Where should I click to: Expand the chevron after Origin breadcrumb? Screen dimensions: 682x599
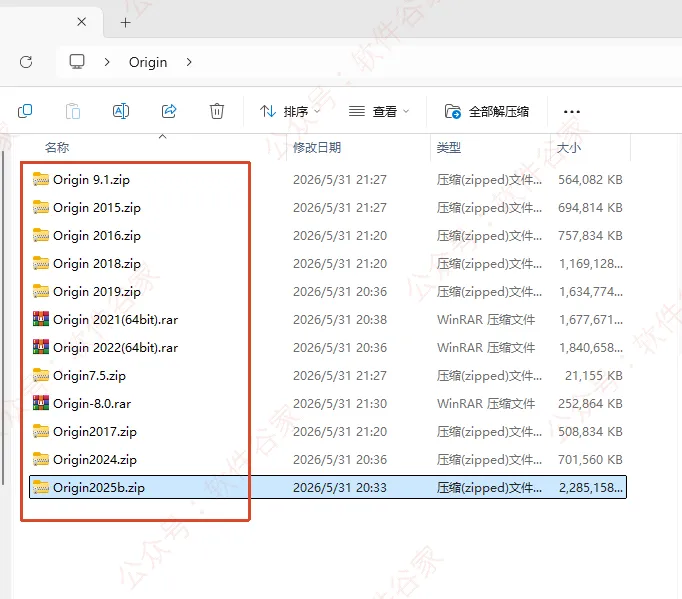coord(189,62)
